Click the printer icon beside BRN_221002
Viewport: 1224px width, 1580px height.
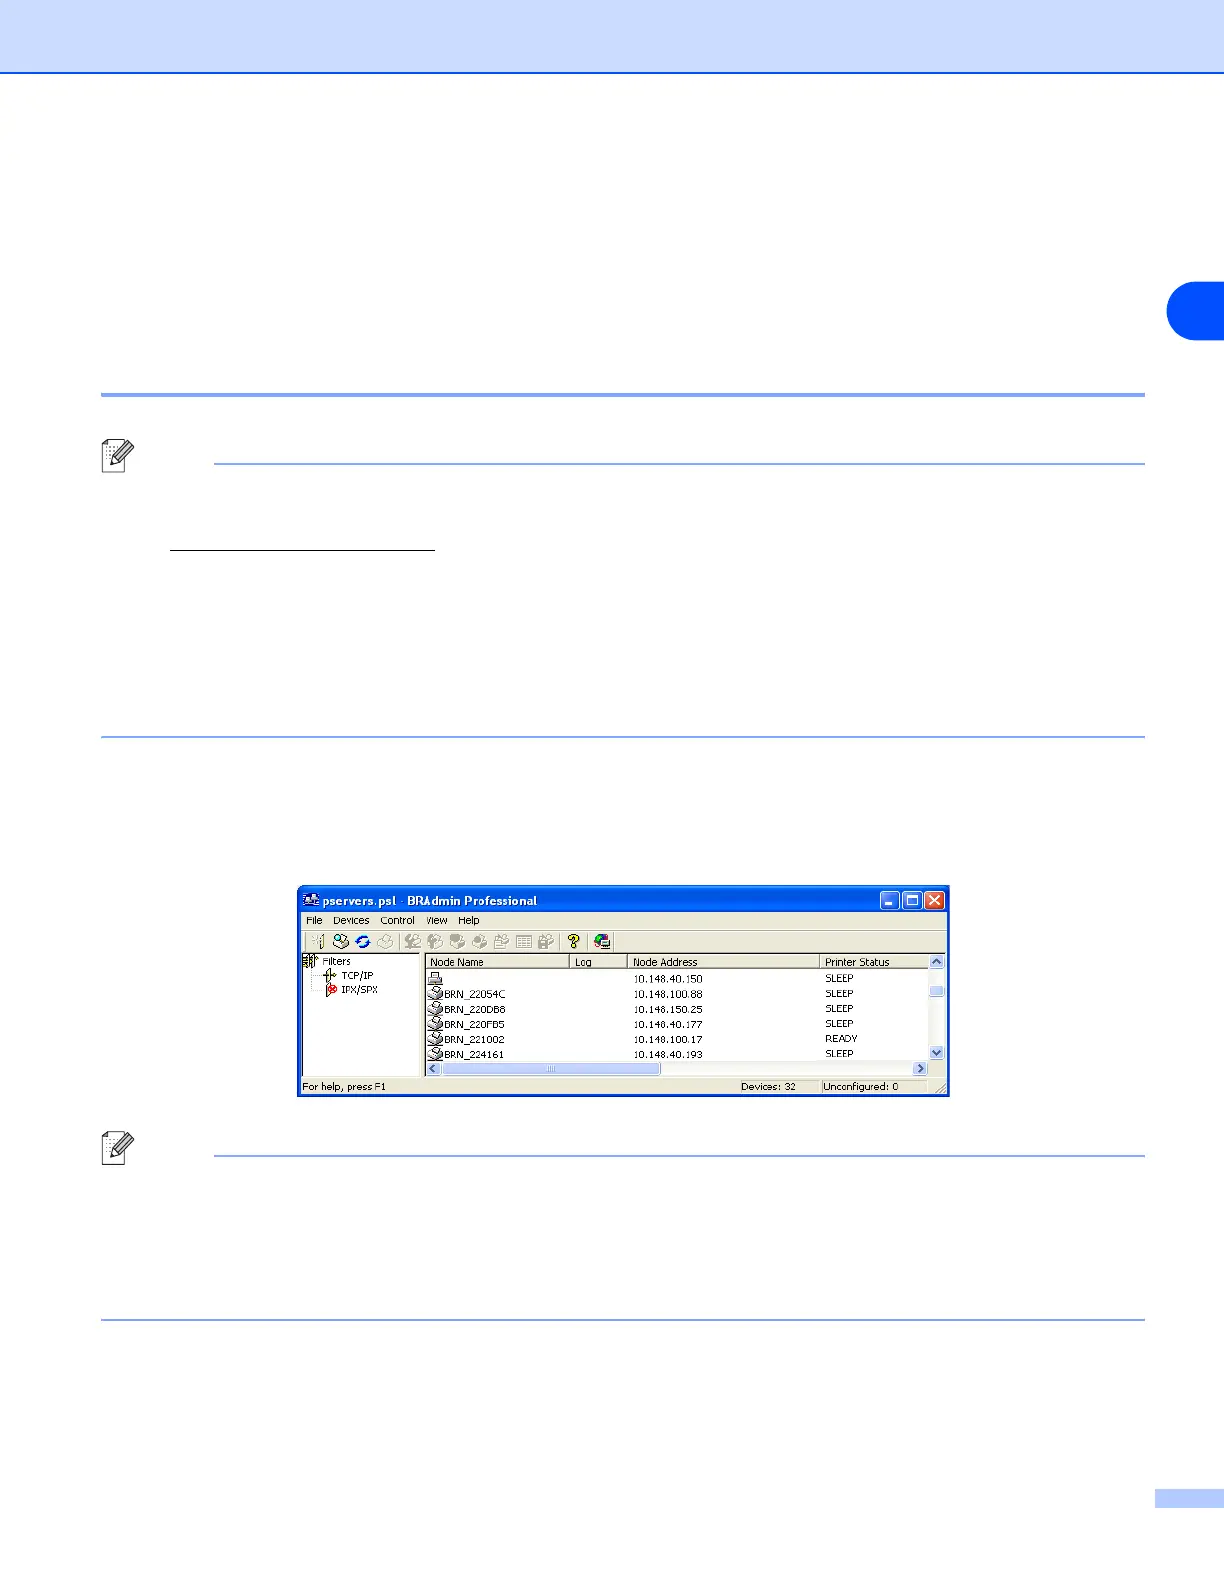(435, 1039)
